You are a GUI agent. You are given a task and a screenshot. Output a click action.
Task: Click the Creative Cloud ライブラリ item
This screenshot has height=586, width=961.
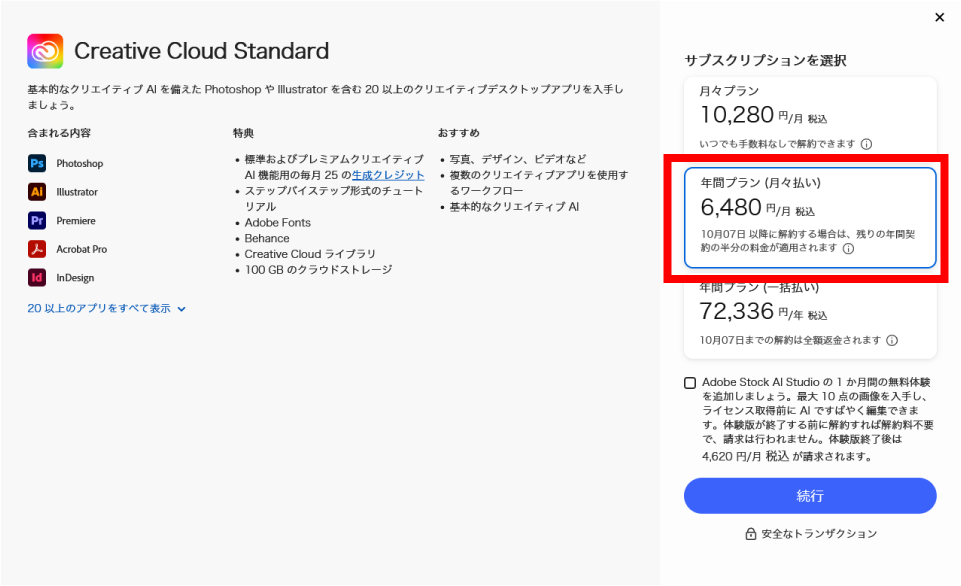coord(310,254)
